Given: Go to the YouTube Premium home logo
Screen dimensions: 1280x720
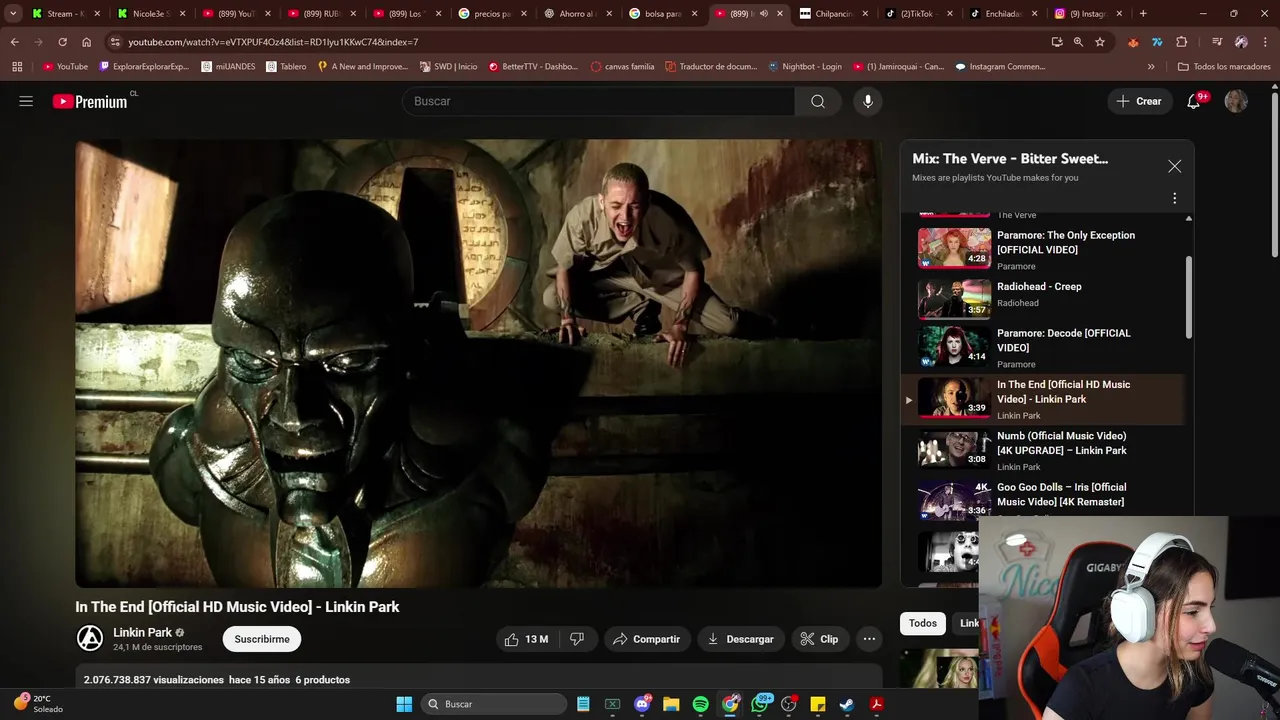Looking at the screenshot, I should tap(90, 101).
